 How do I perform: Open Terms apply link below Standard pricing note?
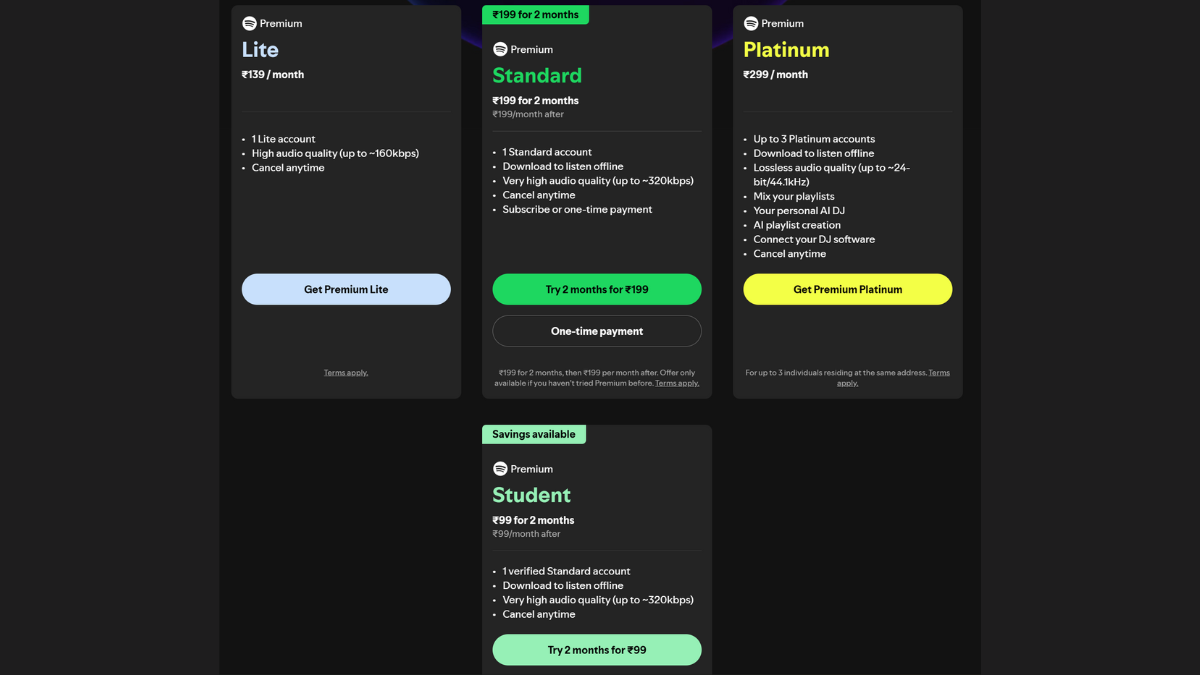click(x=677, y=382)
